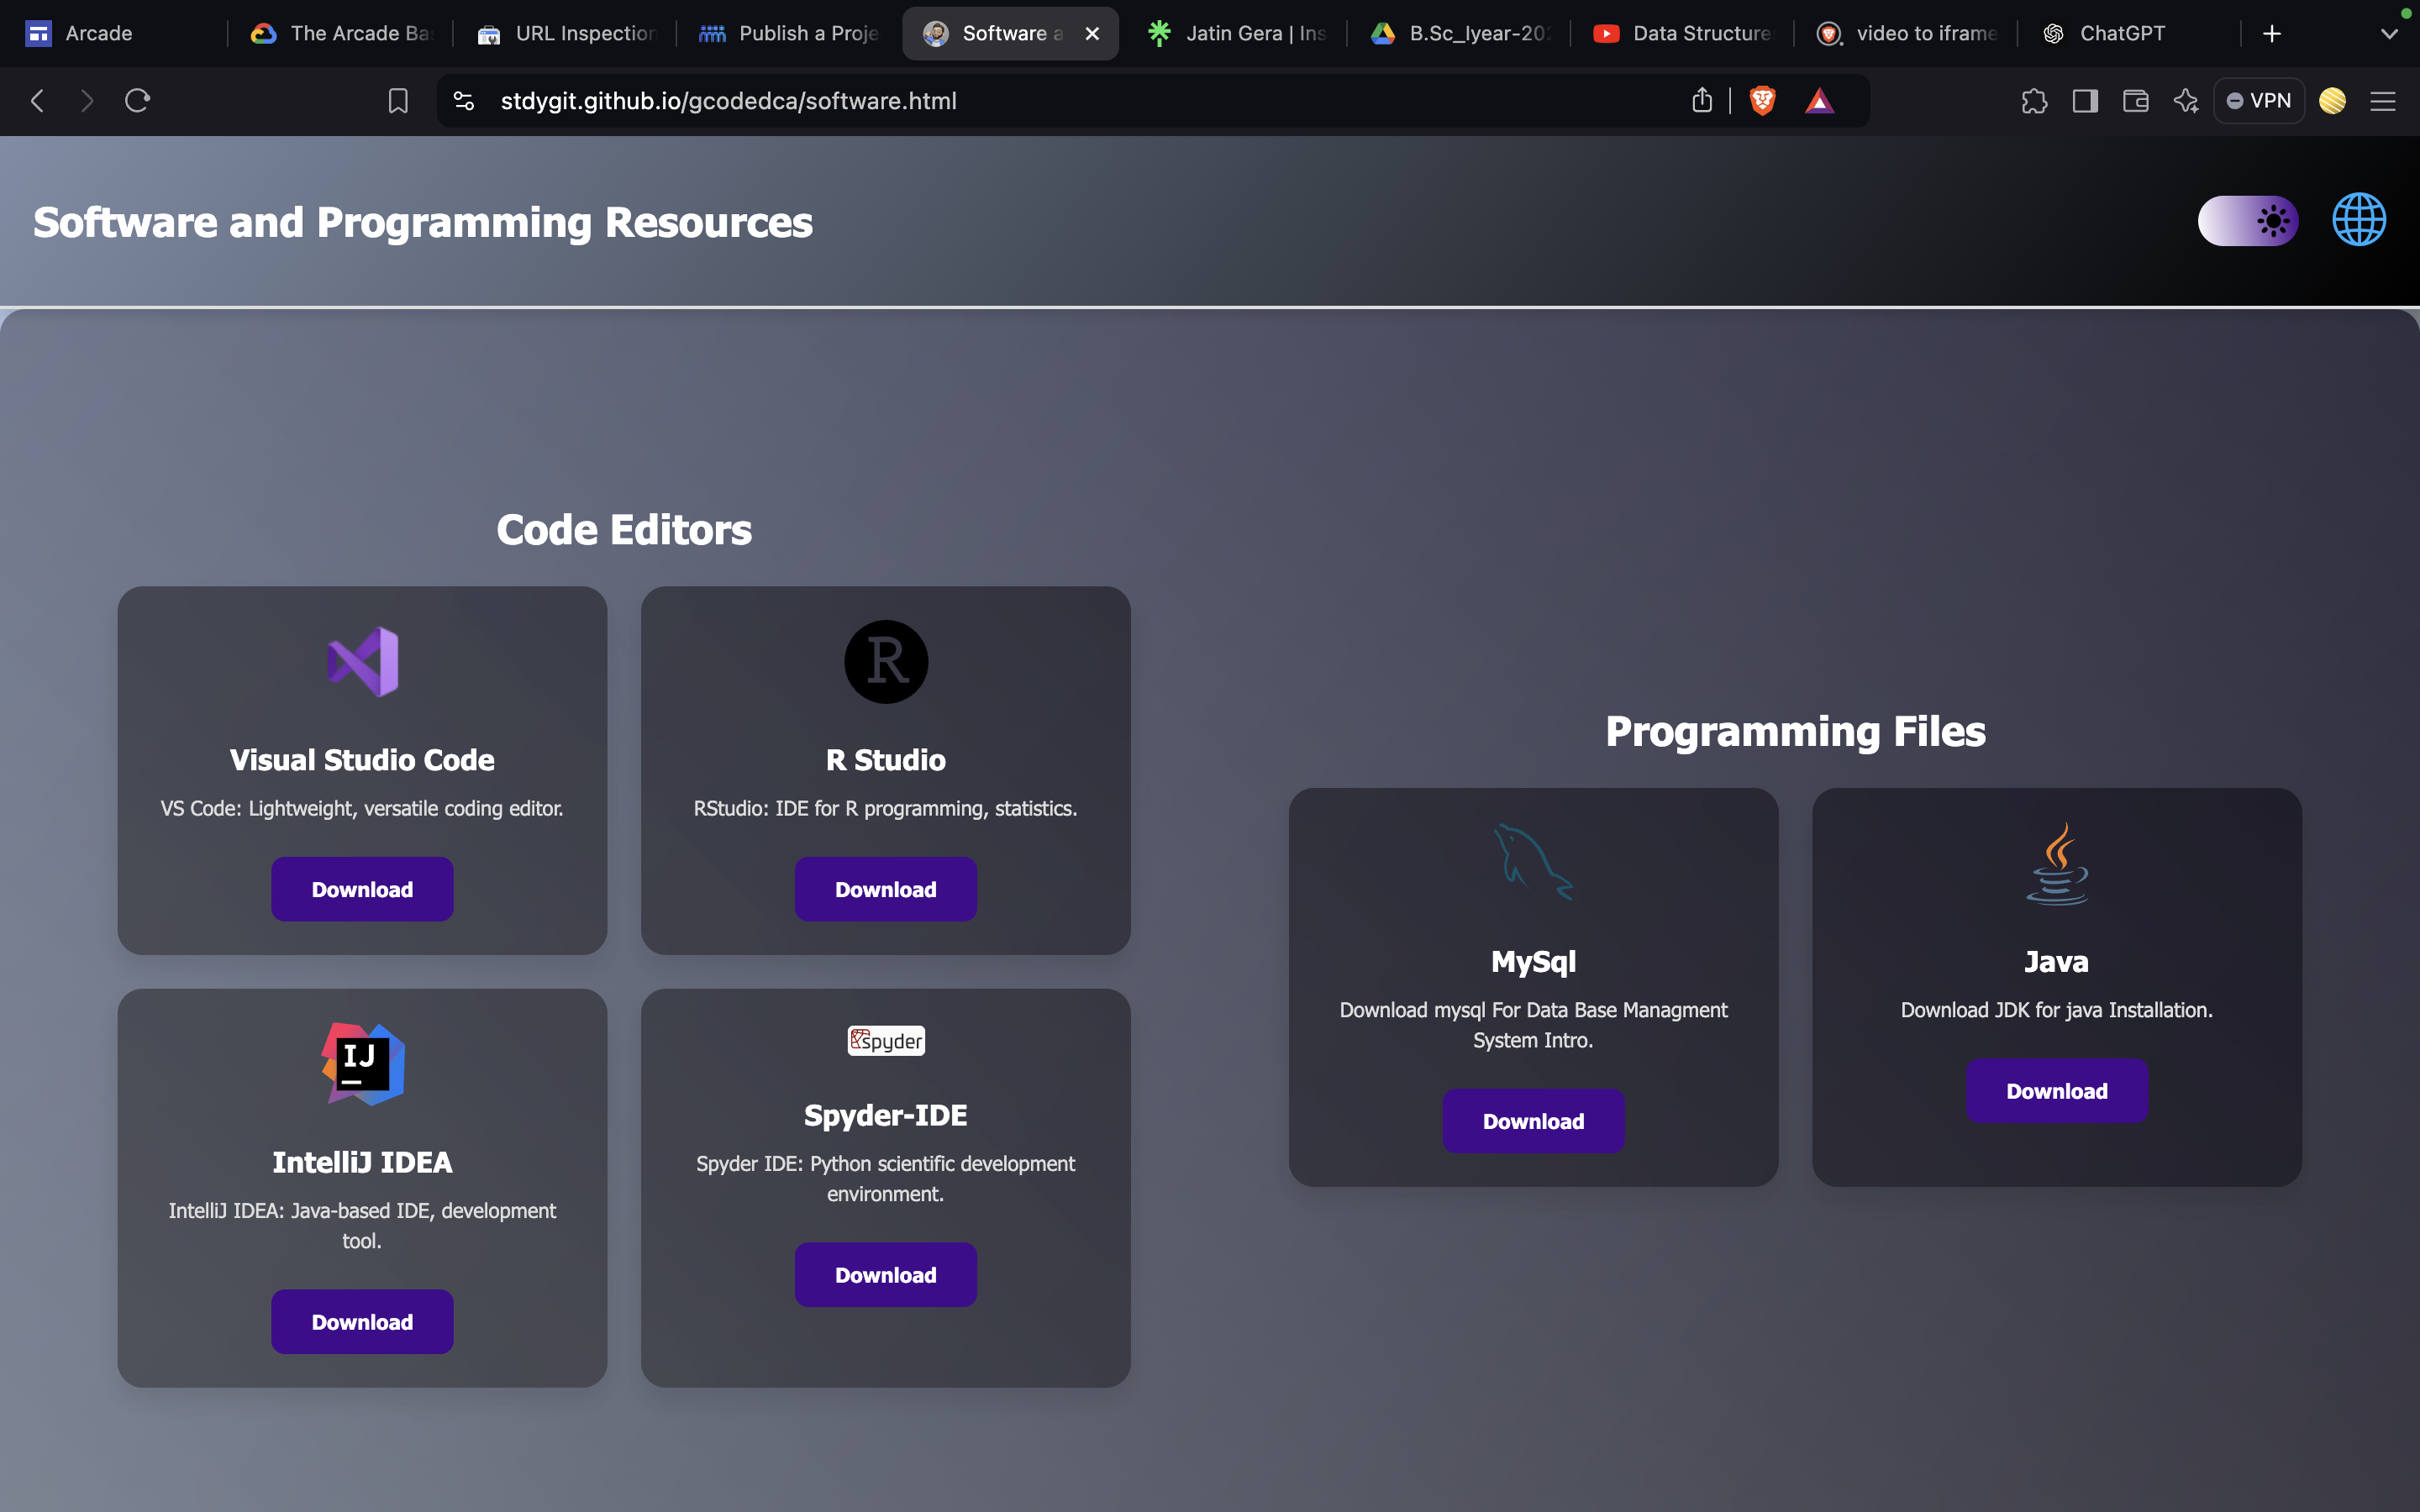
Task: Click the R Studio card title
Action: (886, 760)
